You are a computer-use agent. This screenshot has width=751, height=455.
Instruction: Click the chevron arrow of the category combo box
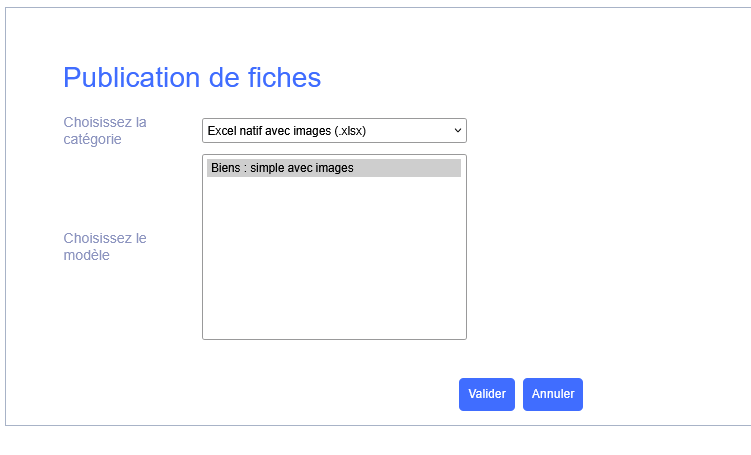pyautogui.click(x=458, y=131)
